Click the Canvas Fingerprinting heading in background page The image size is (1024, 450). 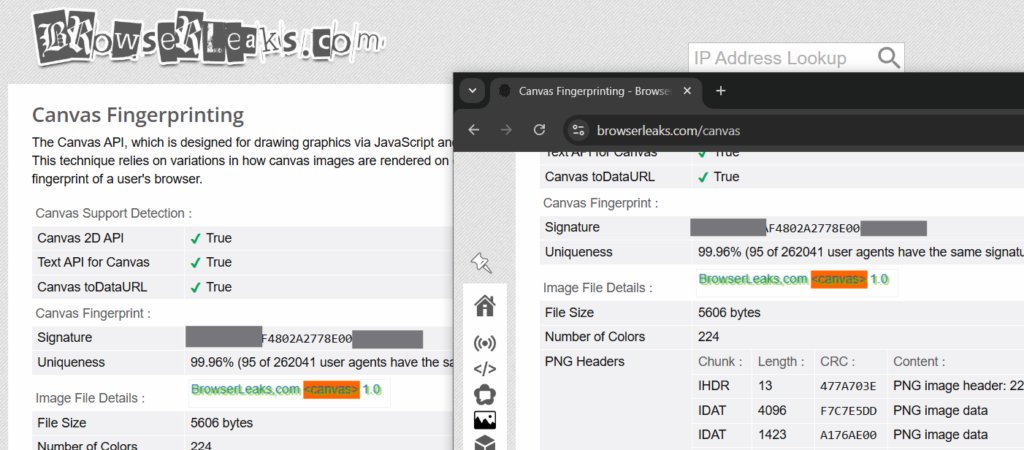pyautogui.click(x=138, y=115)
